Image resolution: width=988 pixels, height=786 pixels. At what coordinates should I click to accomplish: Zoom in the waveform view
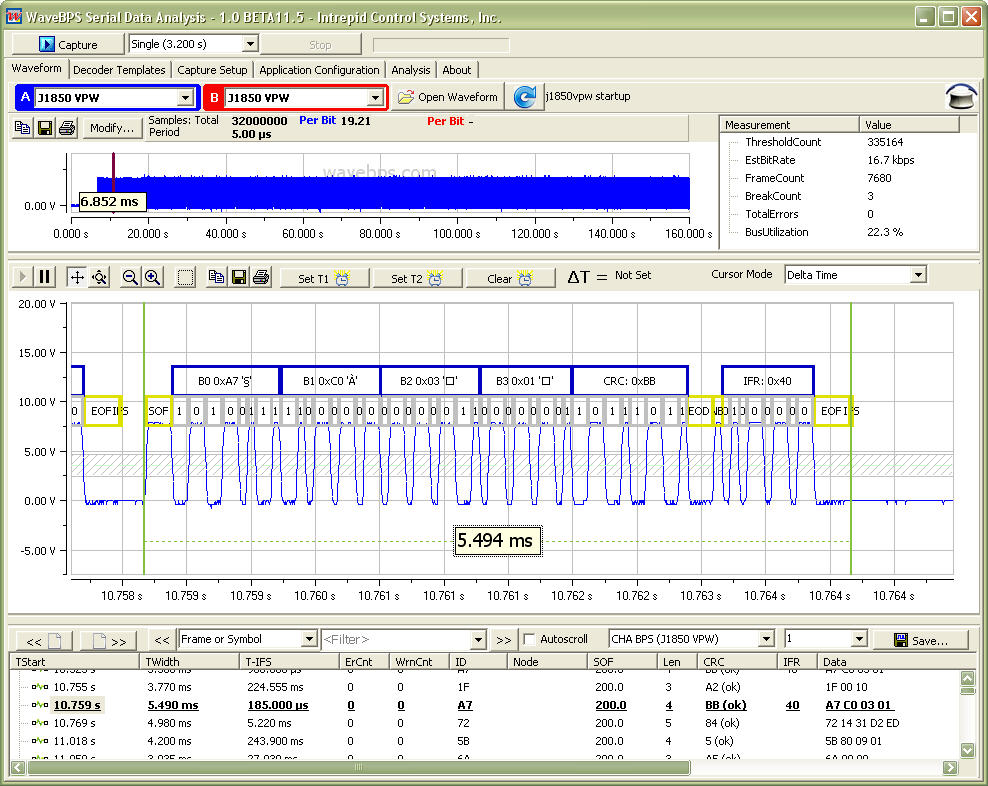click(x=152, y=277)
